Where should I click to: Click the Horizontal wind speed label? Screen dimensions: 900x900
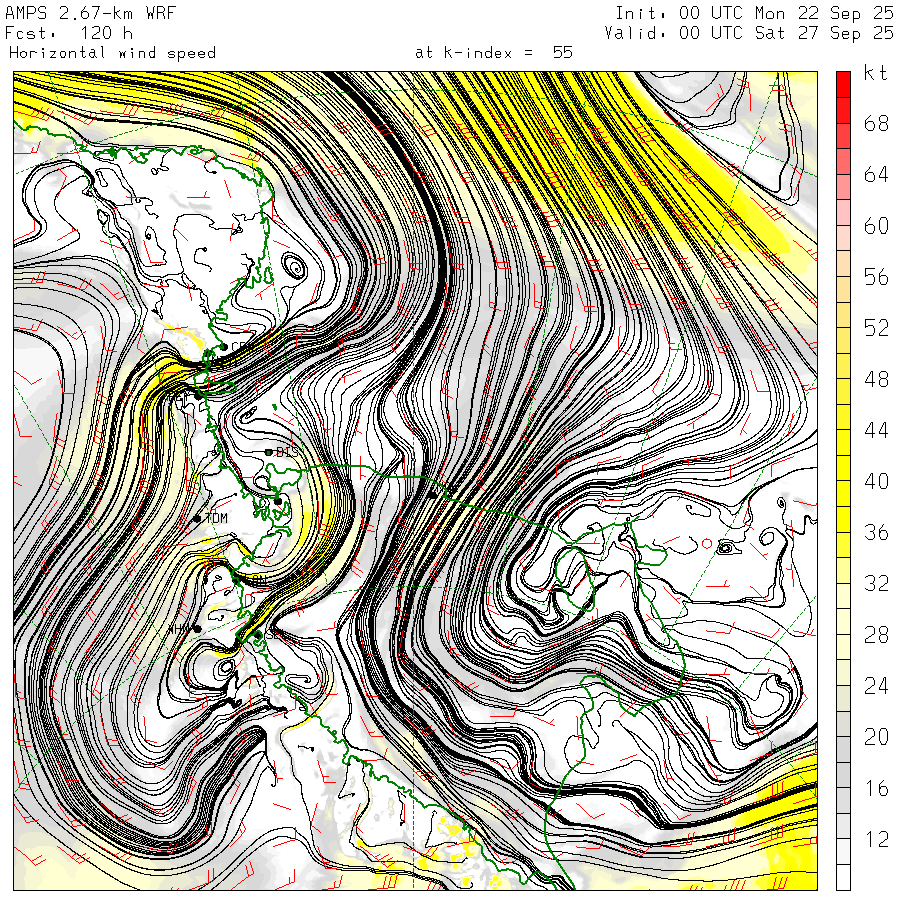point(112,53)
